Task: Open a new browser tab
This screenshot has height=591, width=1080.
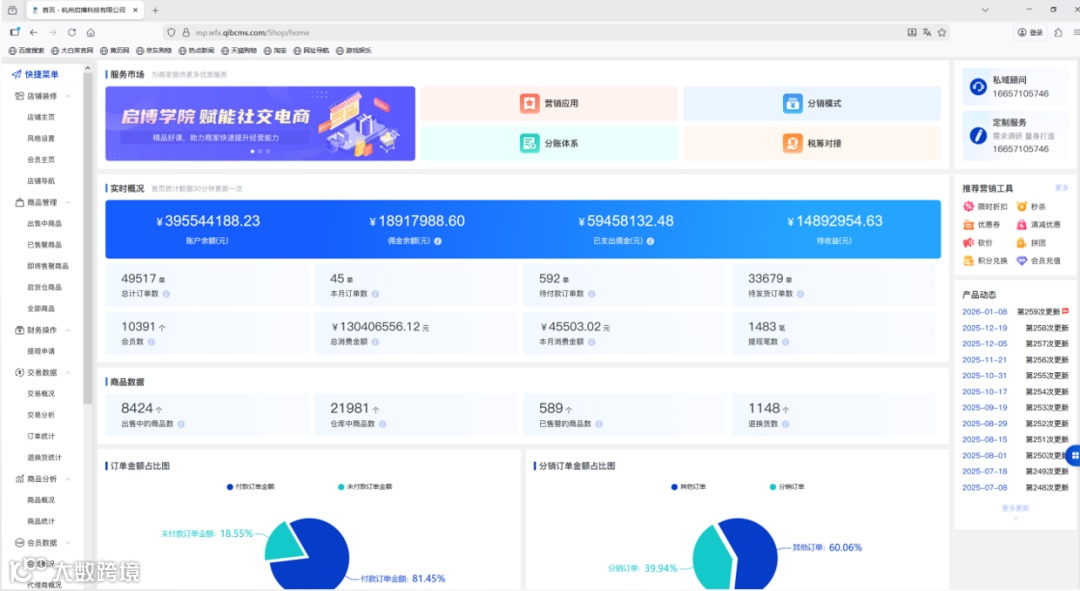Action: click(155, 10)
